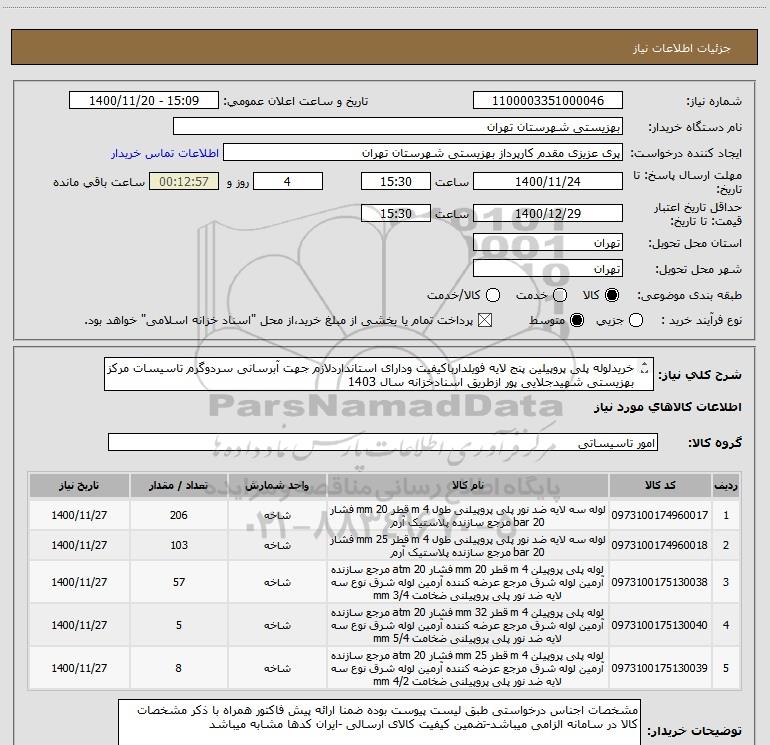Screen dimensions: 770x745
Task: Click the reply deadline date 1400/11/24
Action: click(548, 181)
